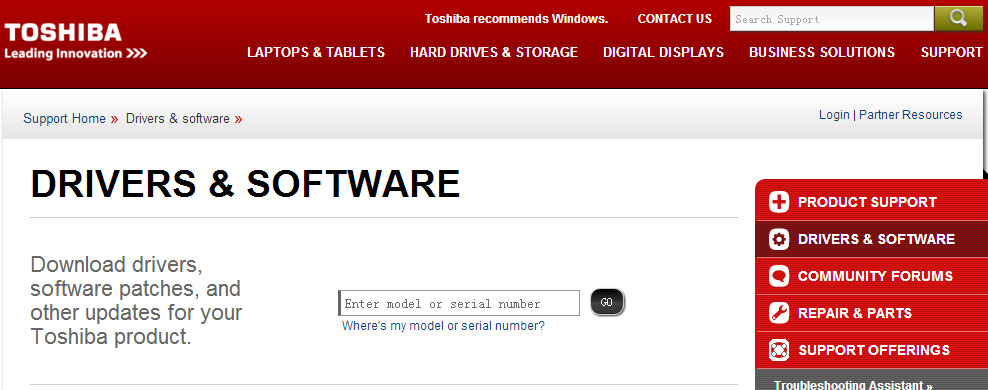Open the Hard Drives & Storage menu
The width and height of the screenshot is (988, 390).
[493, 52]
